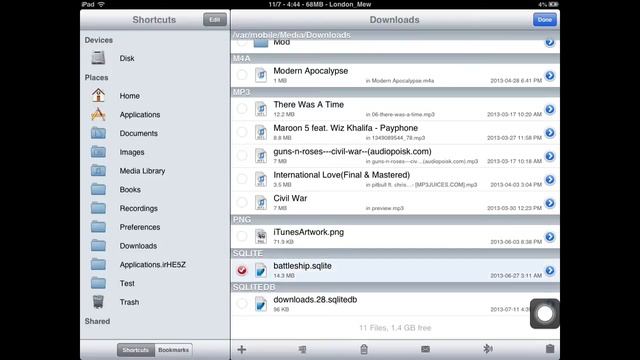Screen dimensions: 640x360
Task: Open the Books folder icon
Action: (98, 189)
